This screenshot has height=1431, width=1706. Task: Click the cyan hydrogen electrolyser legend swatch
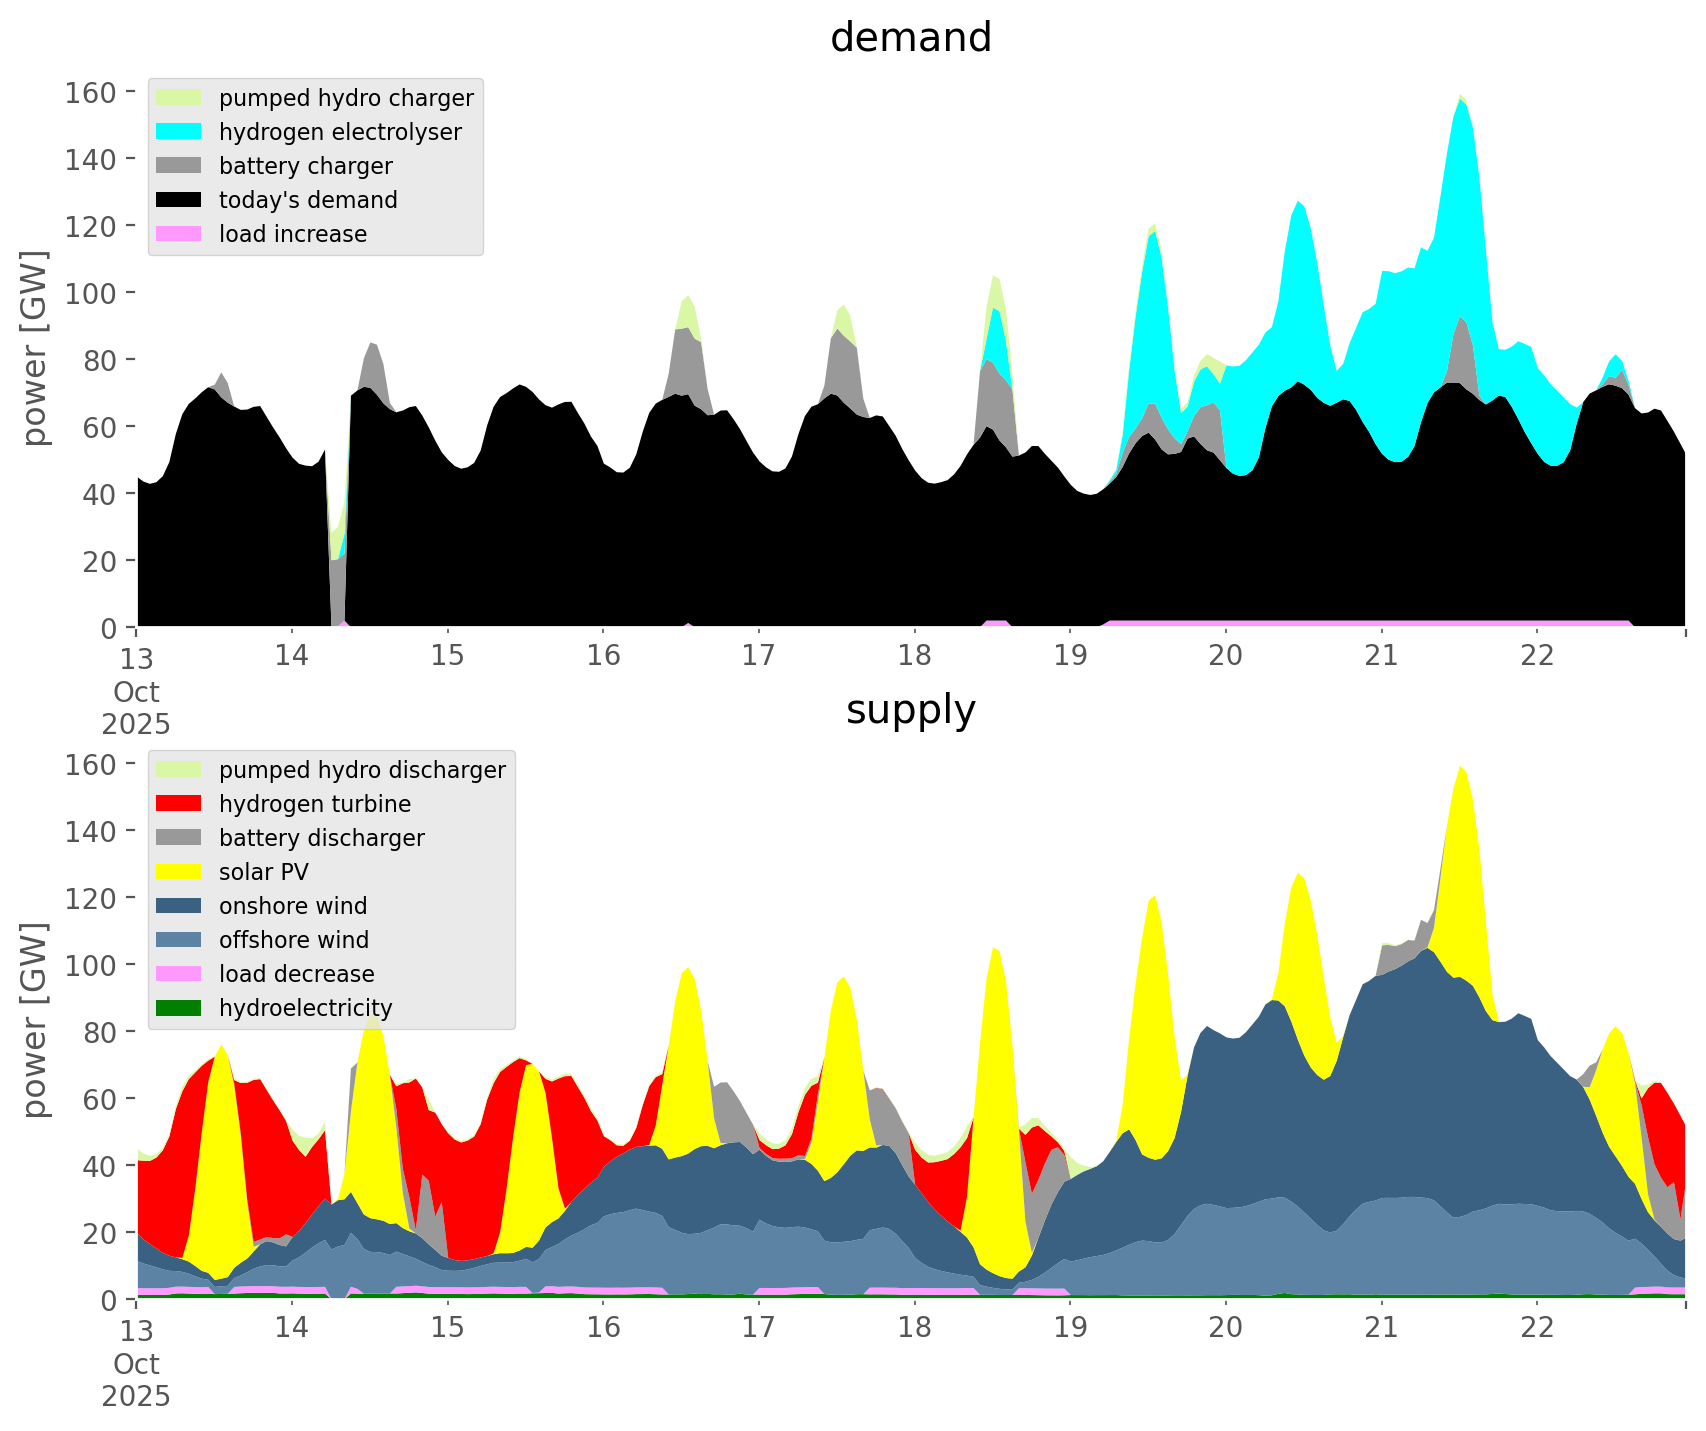click(x=179, y=132)
